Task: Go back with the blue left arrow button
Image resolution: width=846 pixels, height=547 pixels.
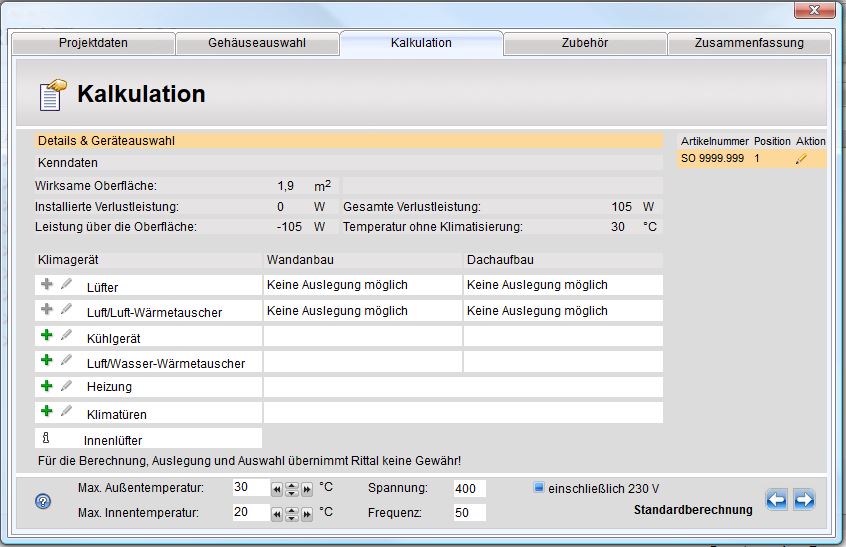Action: tap(777, 500)
